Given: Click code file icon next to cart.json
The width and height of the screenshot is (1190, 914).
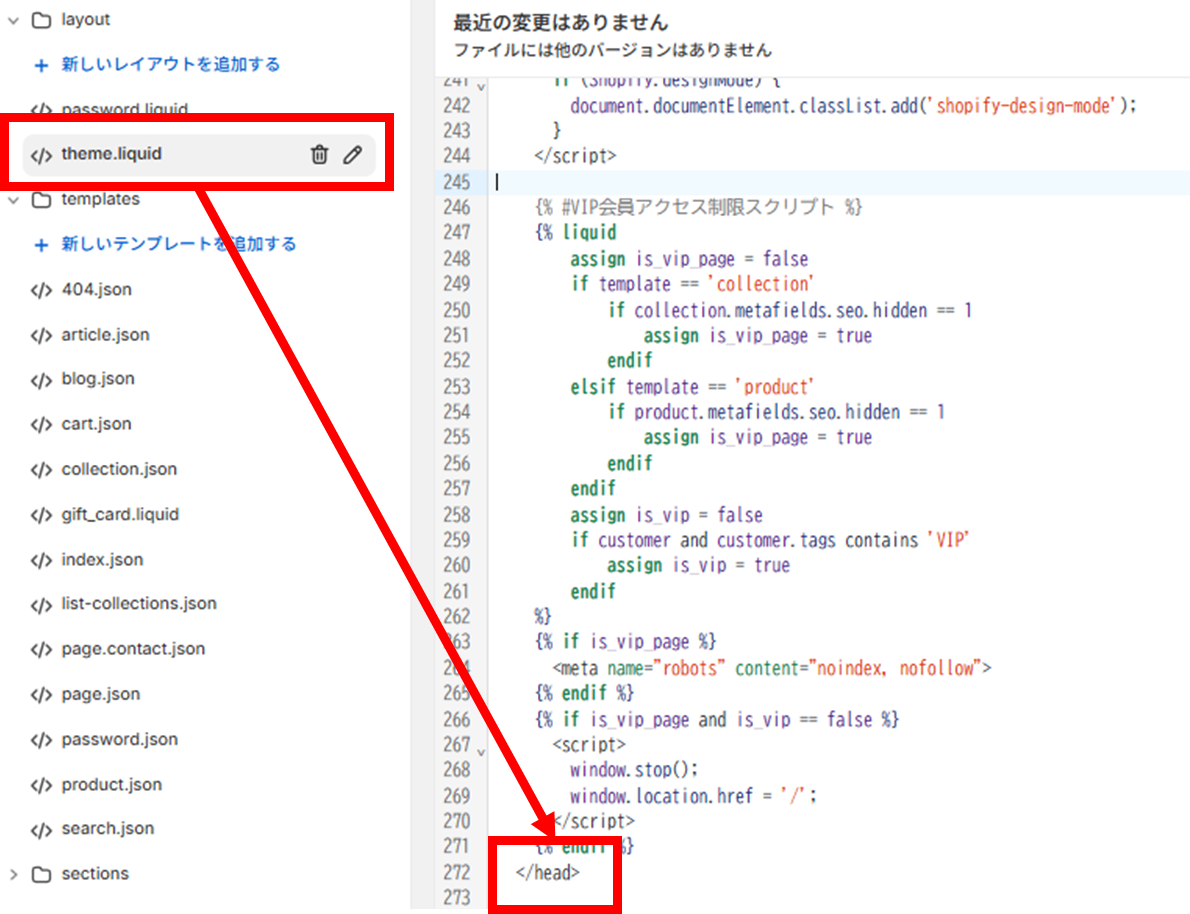Looking at the screenshot, I should tap(41, 425).
